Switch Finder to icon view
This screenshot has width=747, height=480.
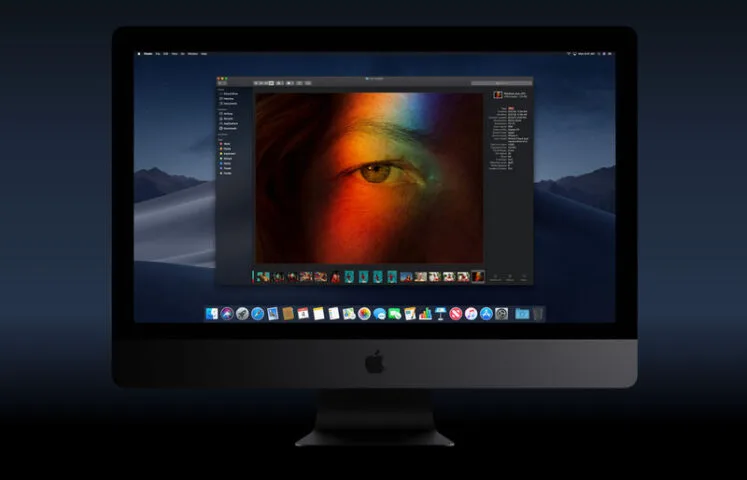coord(256,83)
